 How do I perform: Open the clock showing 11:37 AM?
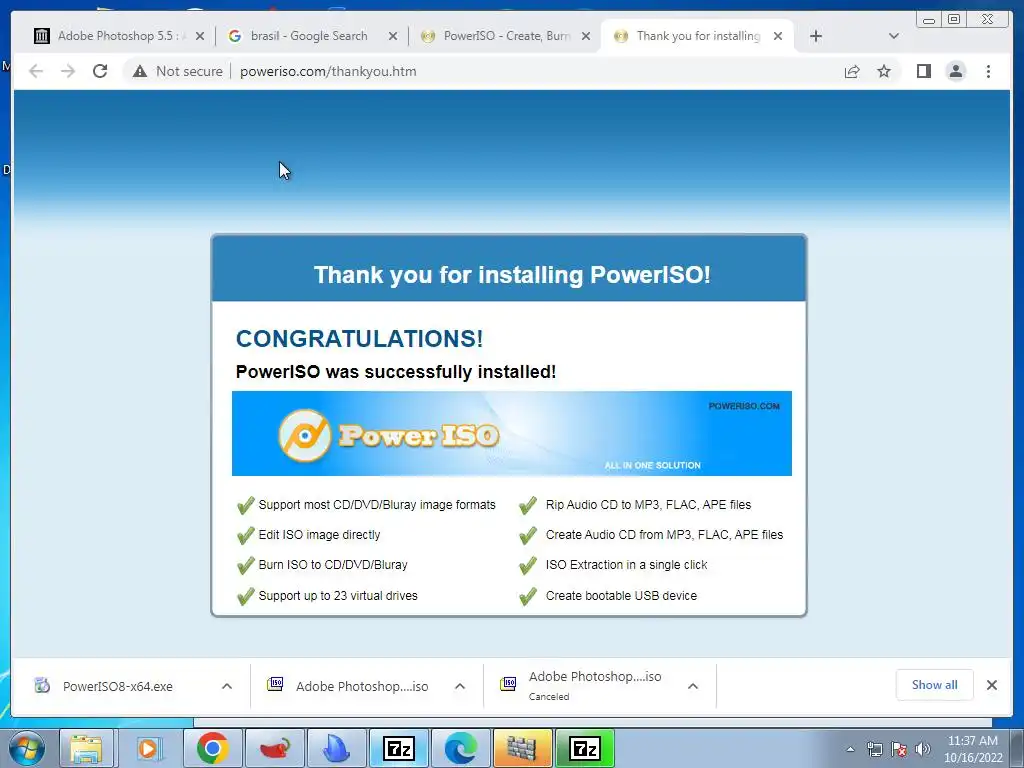(973, 749)
